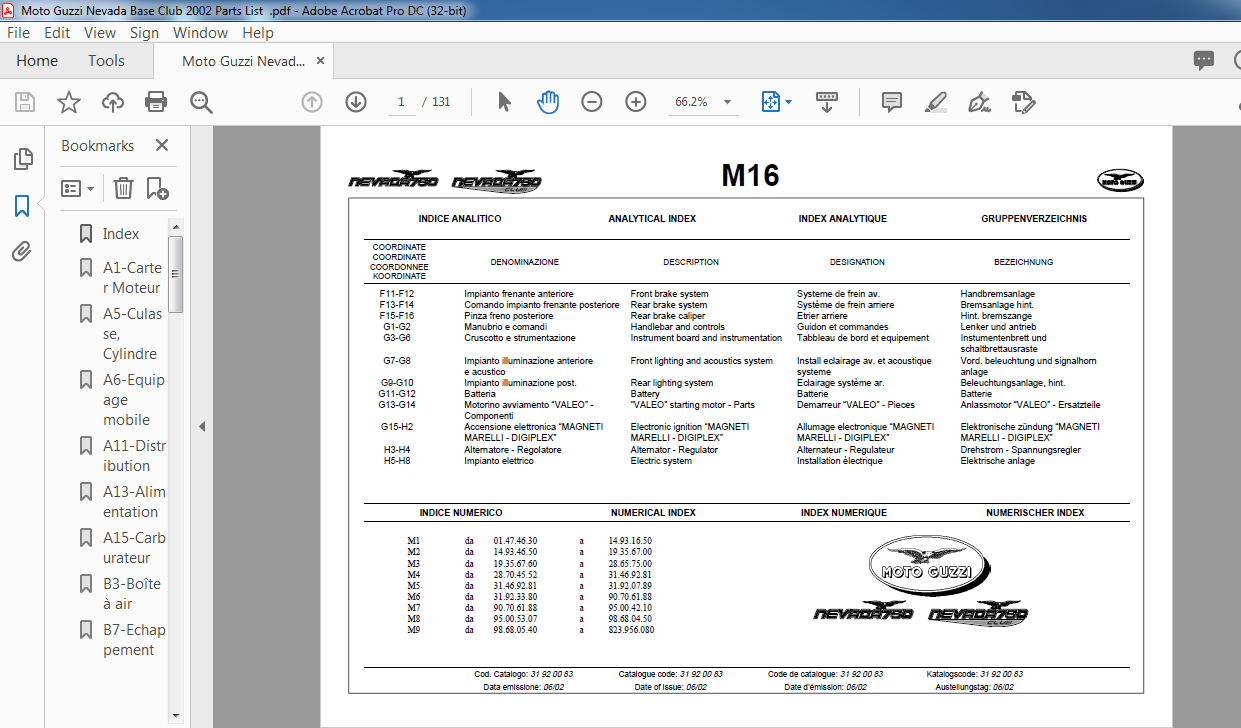Click the 'Rear brake caliper' index entry

[668, 316]
